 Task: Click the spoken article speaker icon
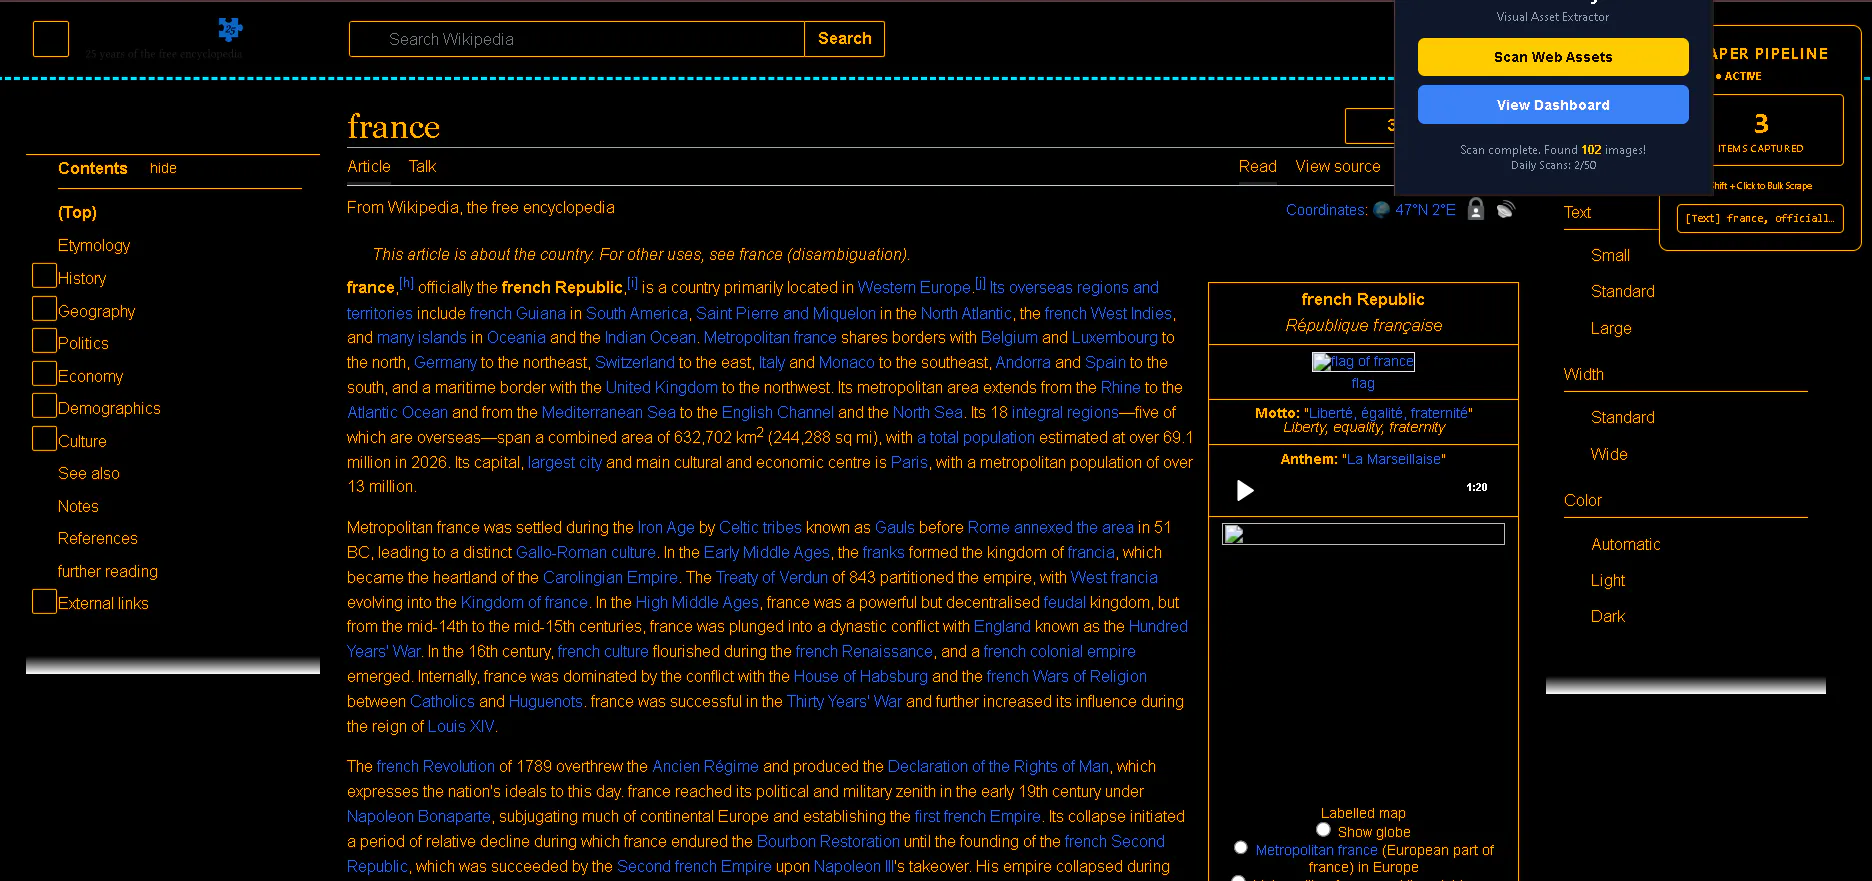pos(1506,209)
